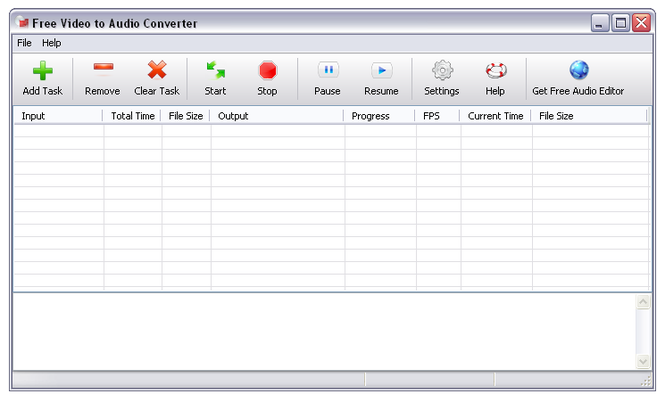The image size is (665, 402).
Task: Start conversion with the green arrows icon
Action: tap(215, 70)
